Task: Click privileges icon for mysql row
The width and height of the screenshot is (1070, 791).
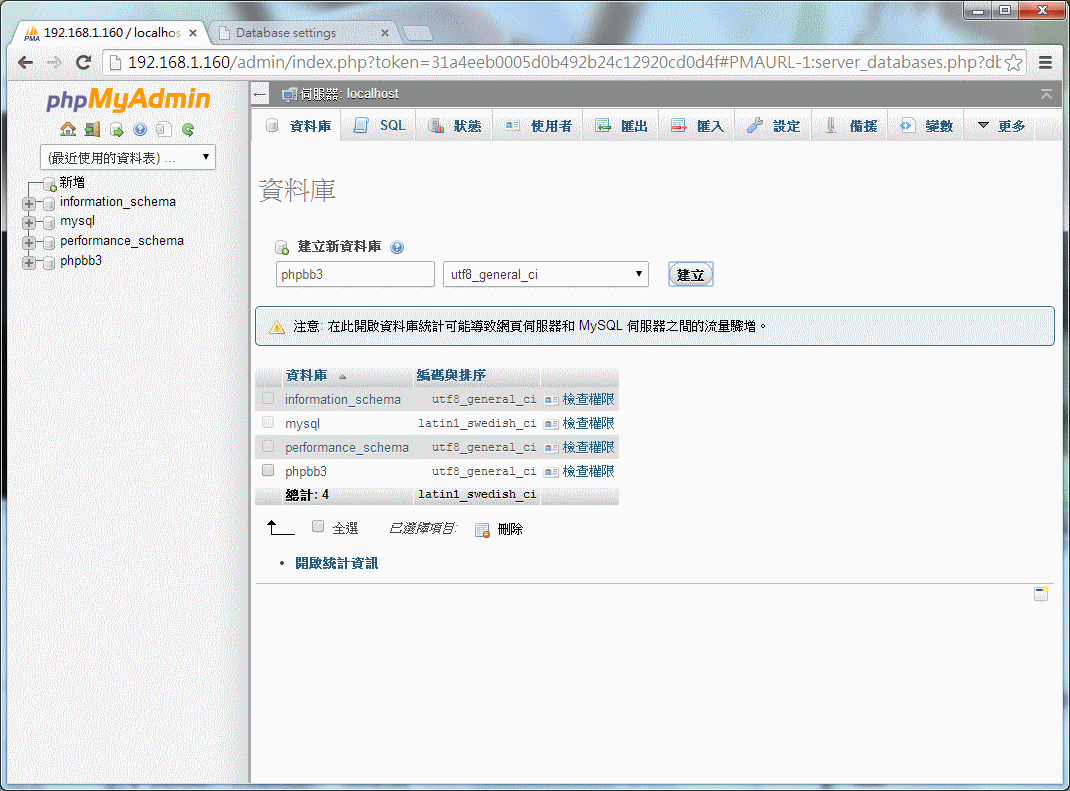Action: point(551,424)
